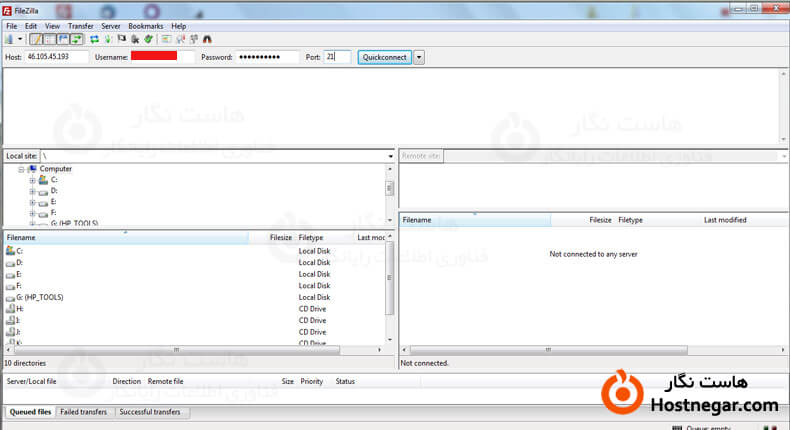The height and width of the screenshot is (430, 790).
Task: Select Computer in the local tree
Action: tap(55, 169)
